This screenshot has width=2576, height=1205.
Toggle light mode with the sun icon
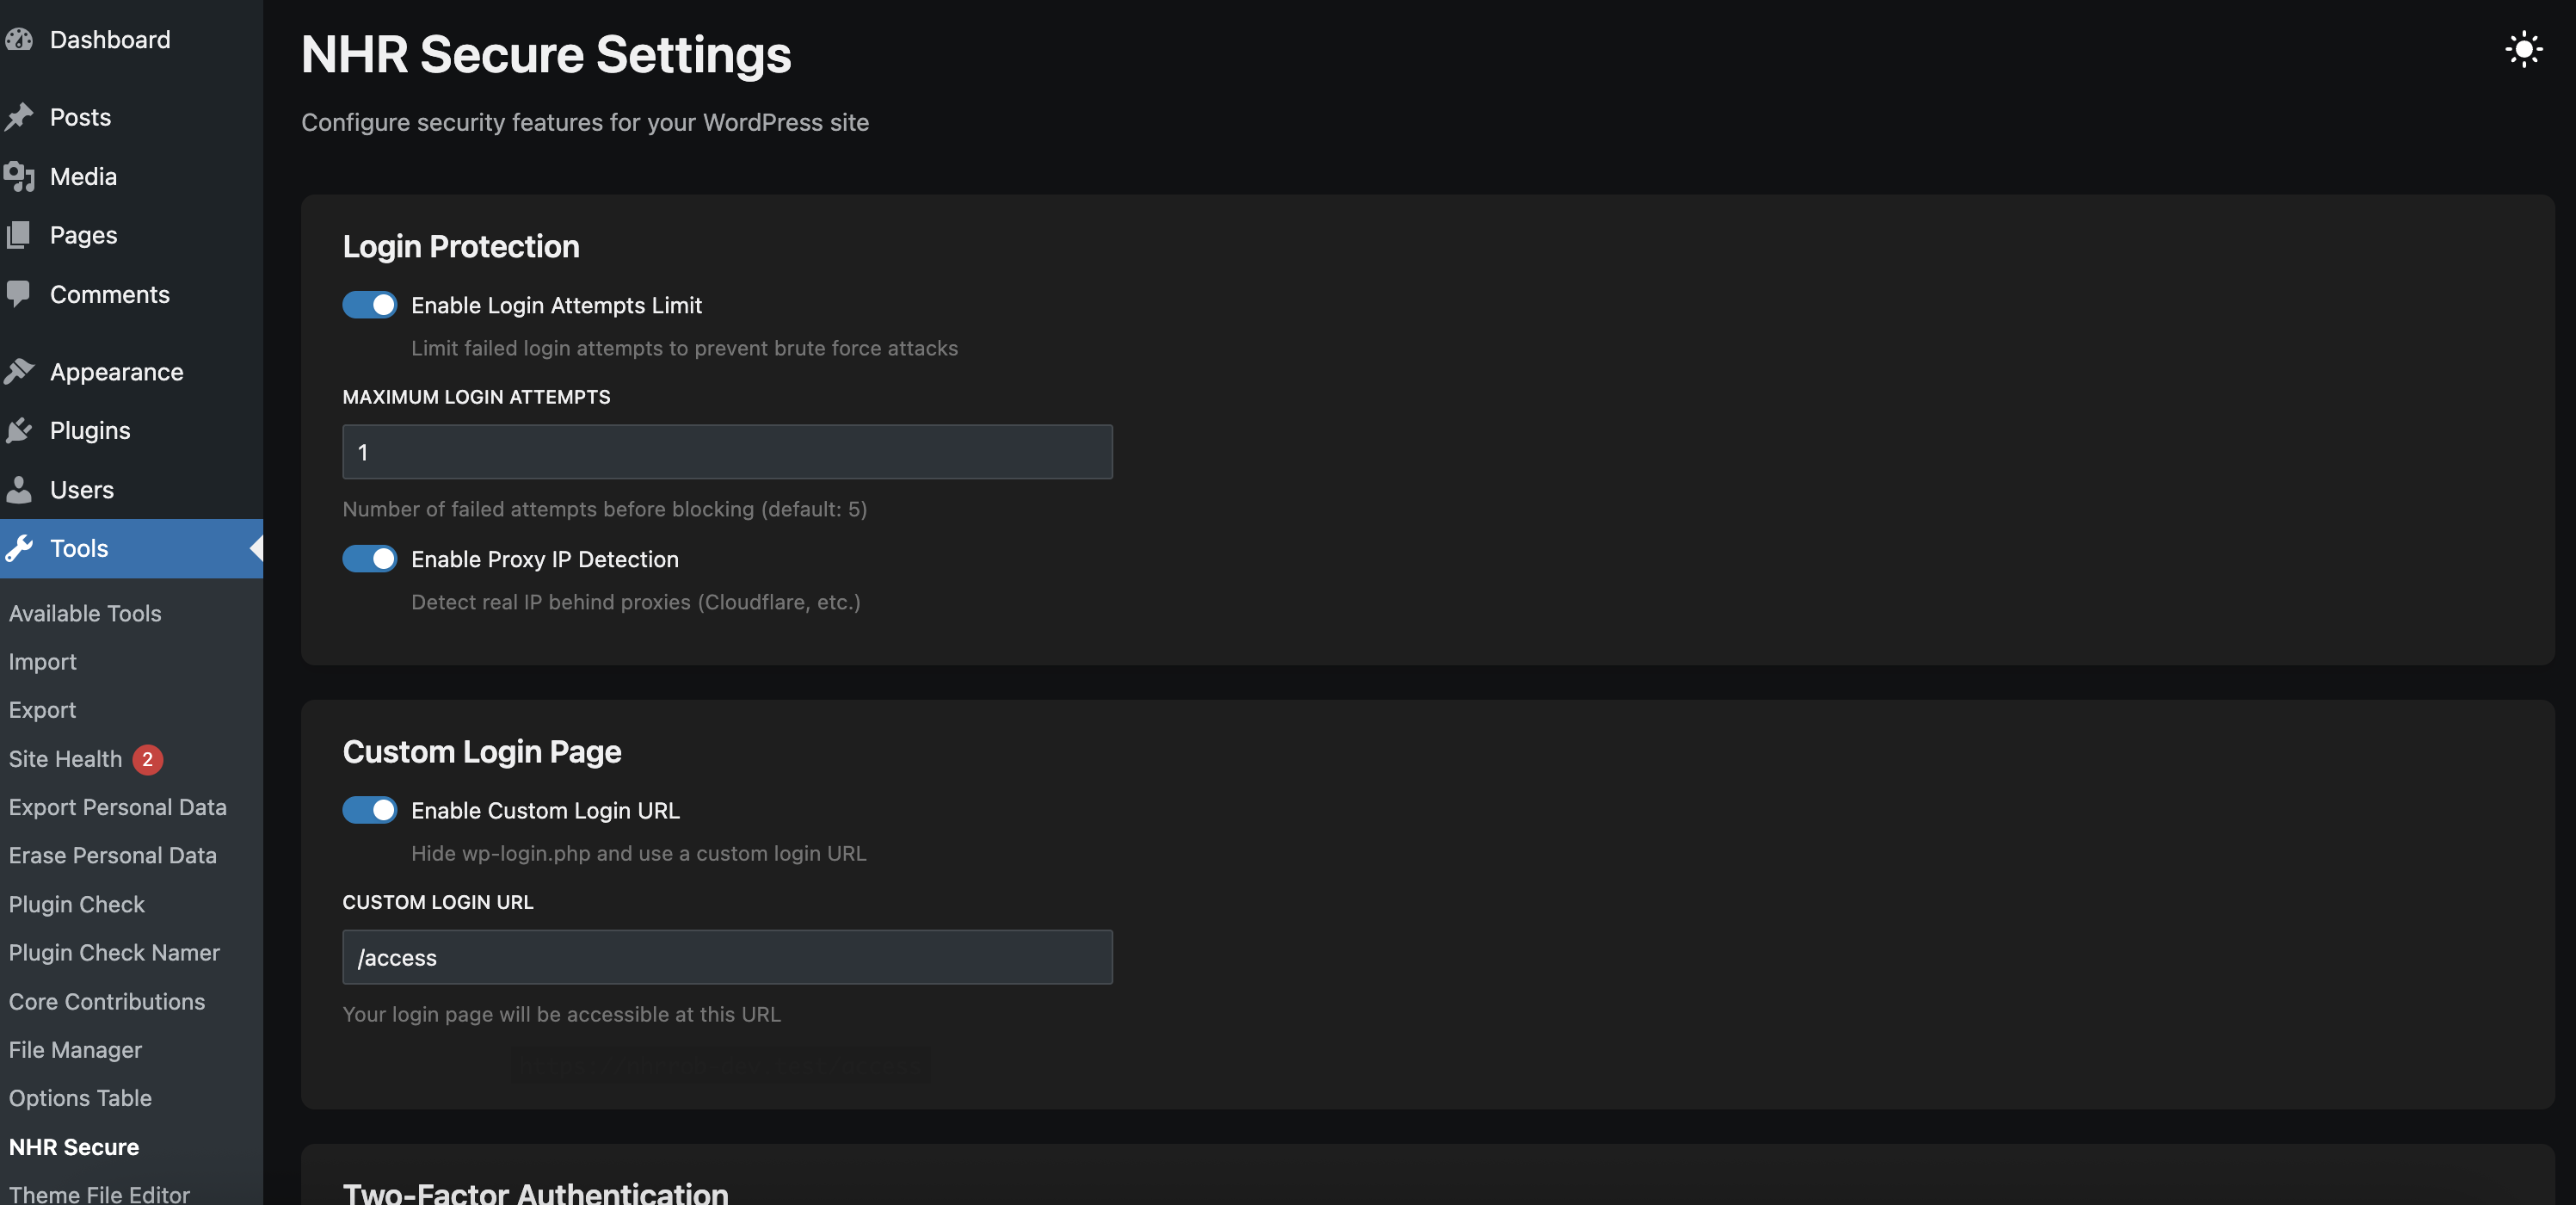[2524, 49]
